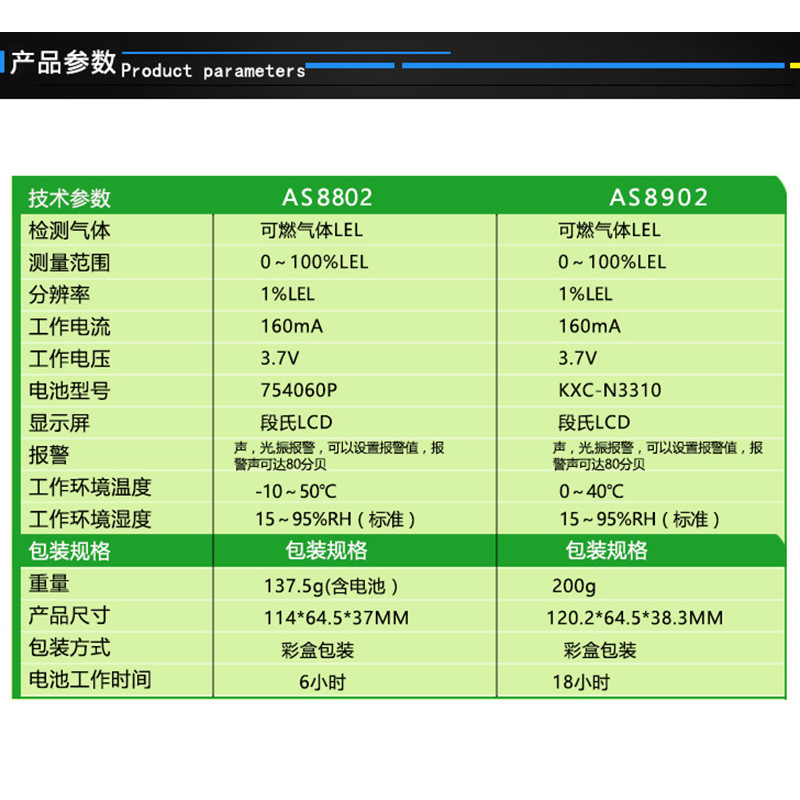
Task: Select temperature value -10～50℃
Action: [296, 491]
